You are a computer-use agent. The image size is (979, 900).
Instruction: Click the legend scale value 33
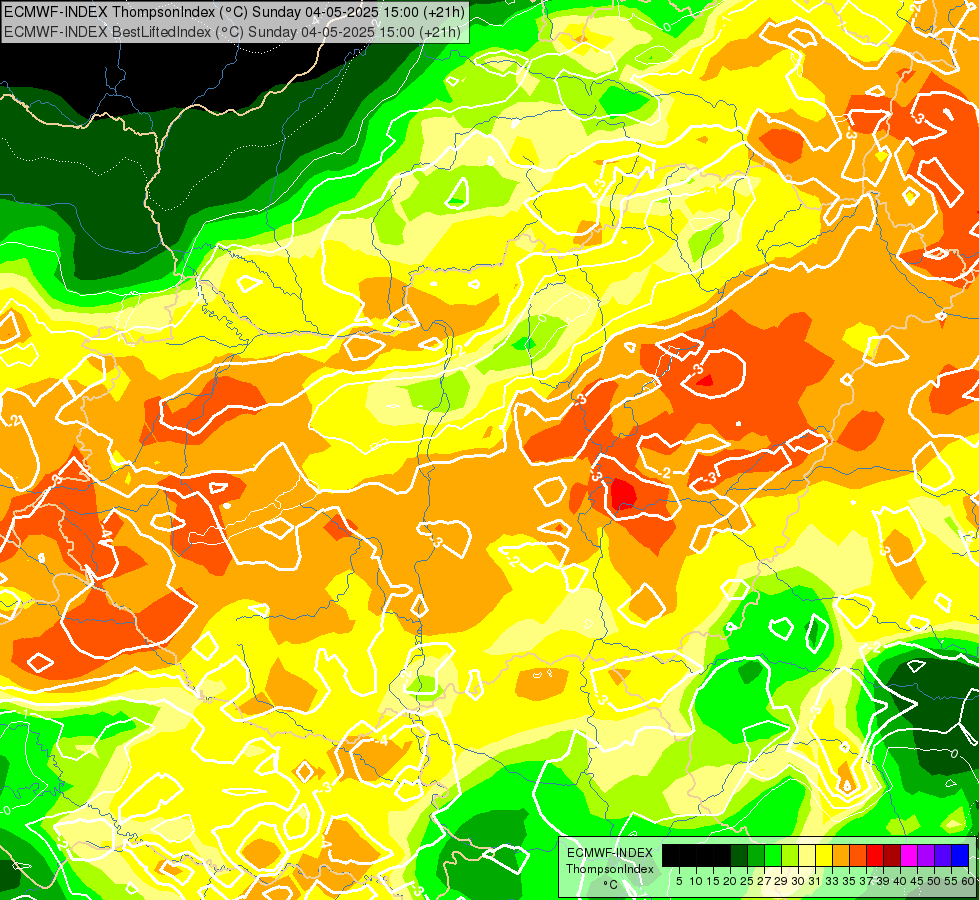tap(832, 881)
